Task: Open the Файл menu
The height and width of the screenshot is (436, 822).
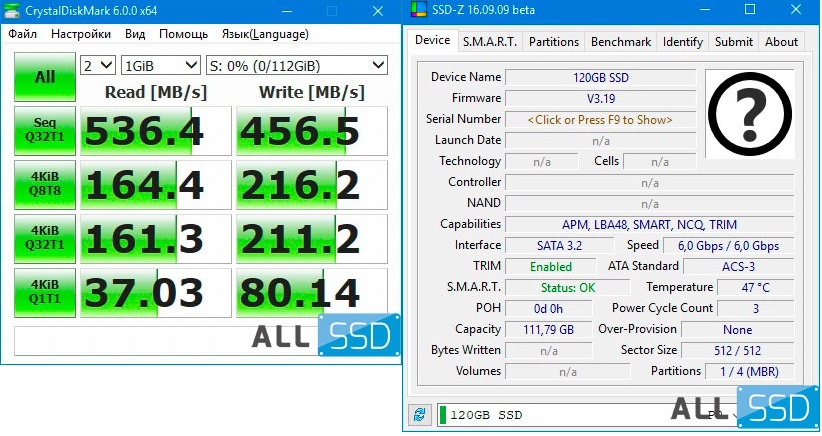Action: 22,34
